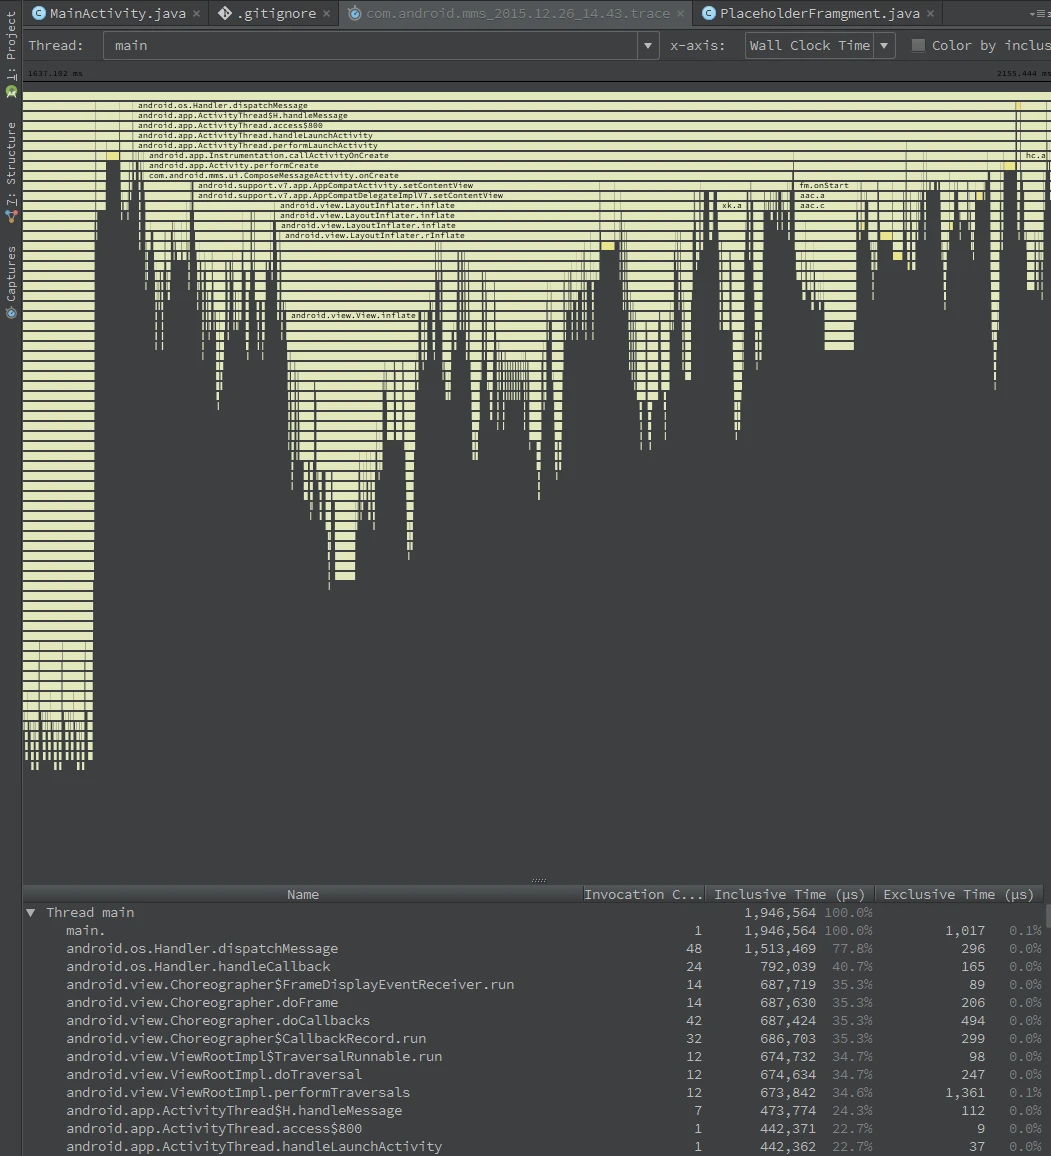Open the Wall Clock Time x-axis dropdown
This screenshot has height=1156, width=1051.
[x=883, y=45]
